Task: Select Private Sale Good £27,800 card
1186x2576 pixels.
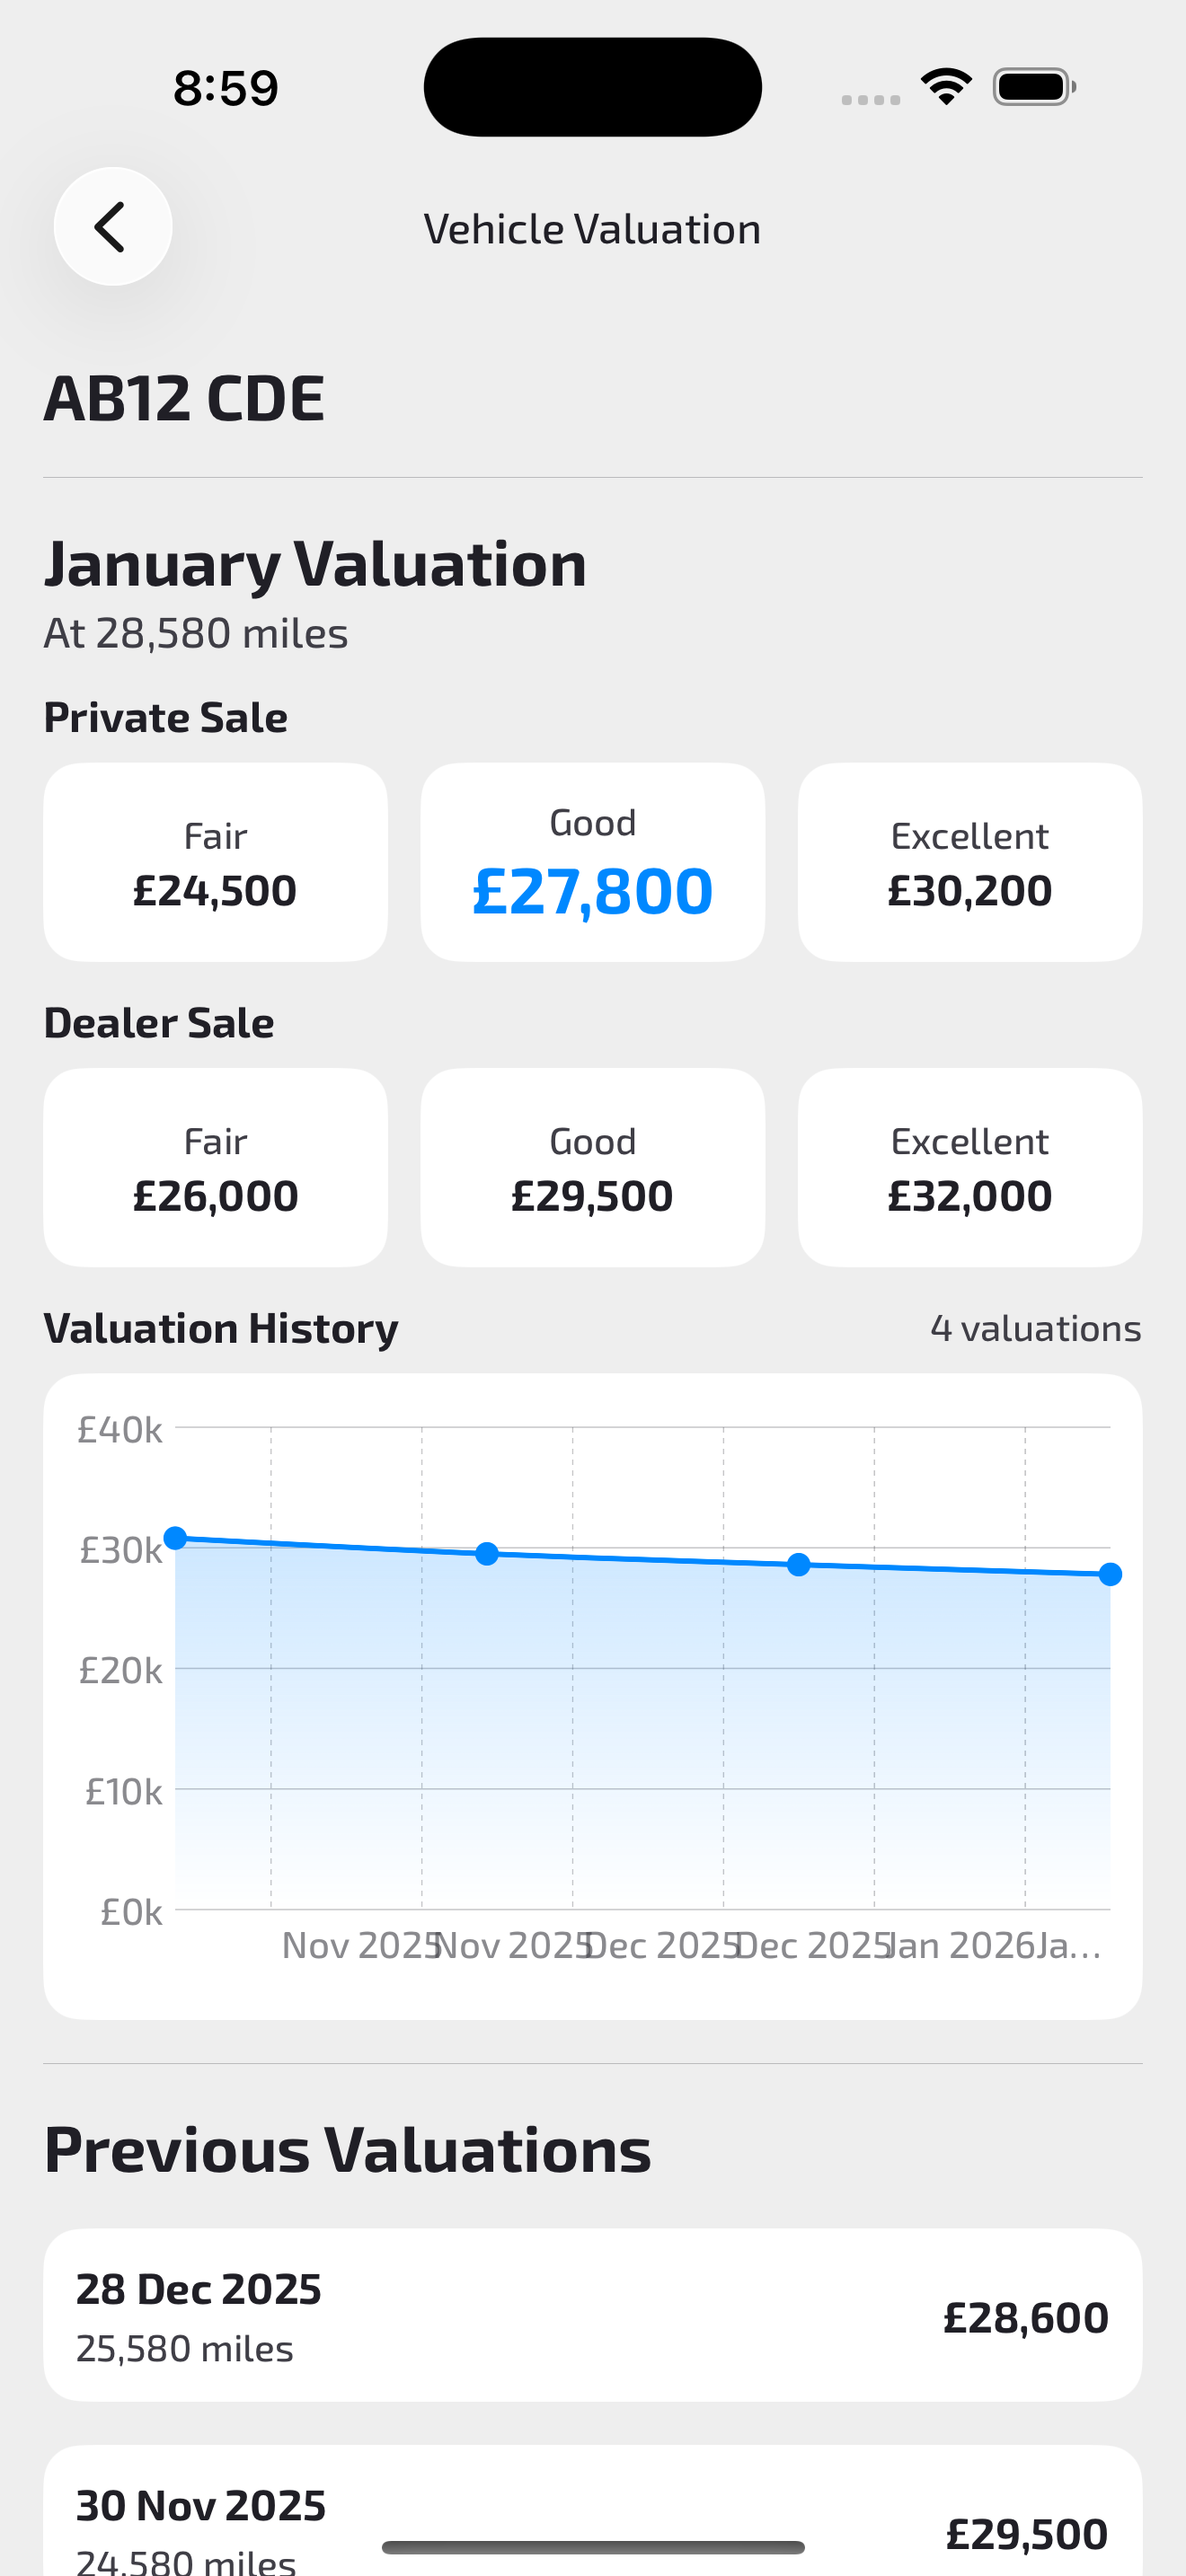Action: click(x=592, y=862)
